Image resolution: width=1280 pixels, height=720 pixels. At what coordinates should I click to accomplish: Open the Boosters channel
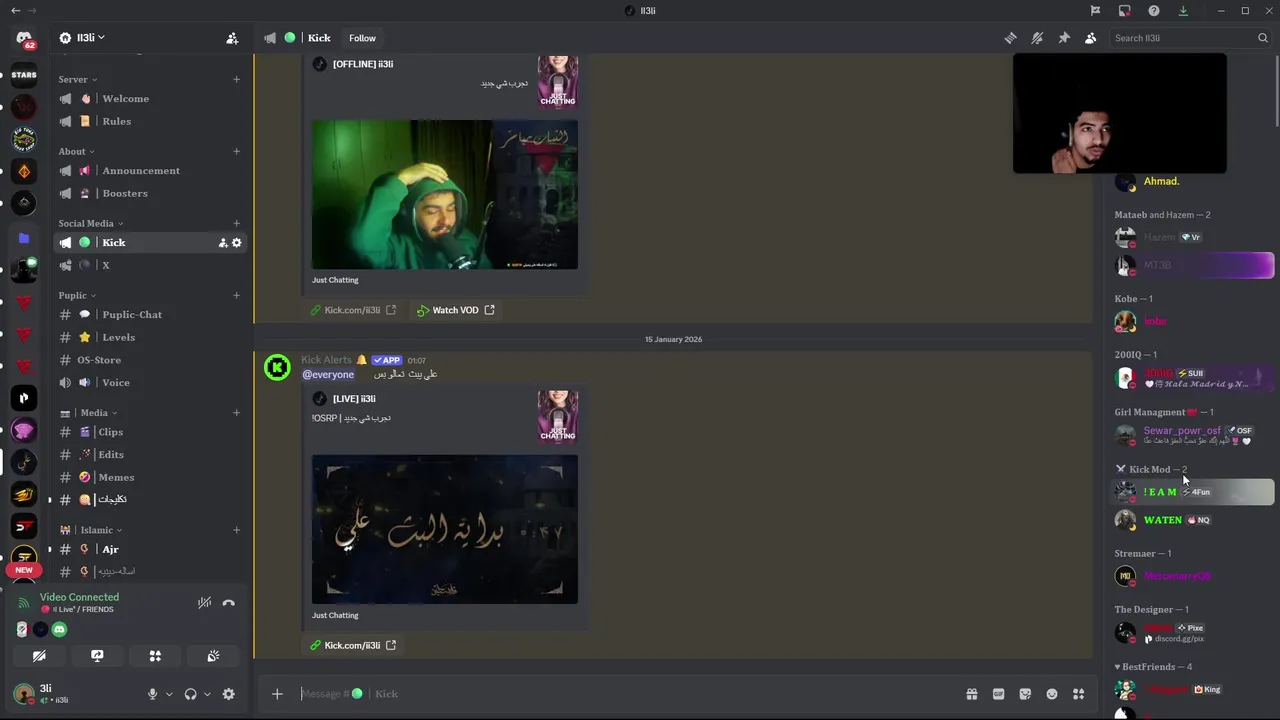tap(150, 193)
